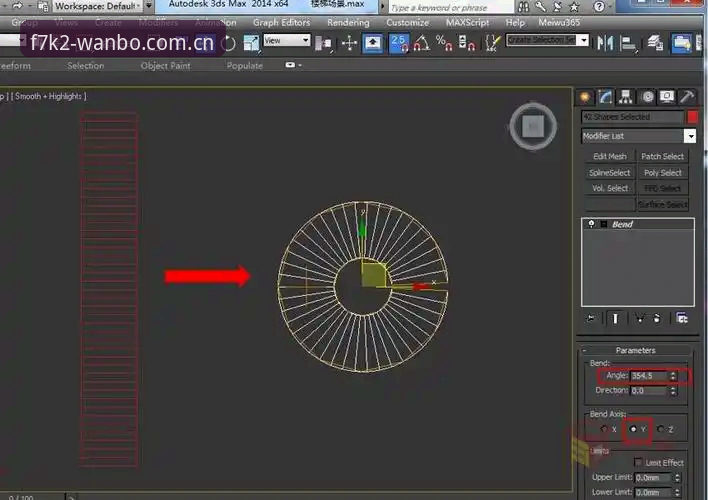Click the Select and Uniform Scale tool
This screenshot has height=500, width=708.
(251, 43)
